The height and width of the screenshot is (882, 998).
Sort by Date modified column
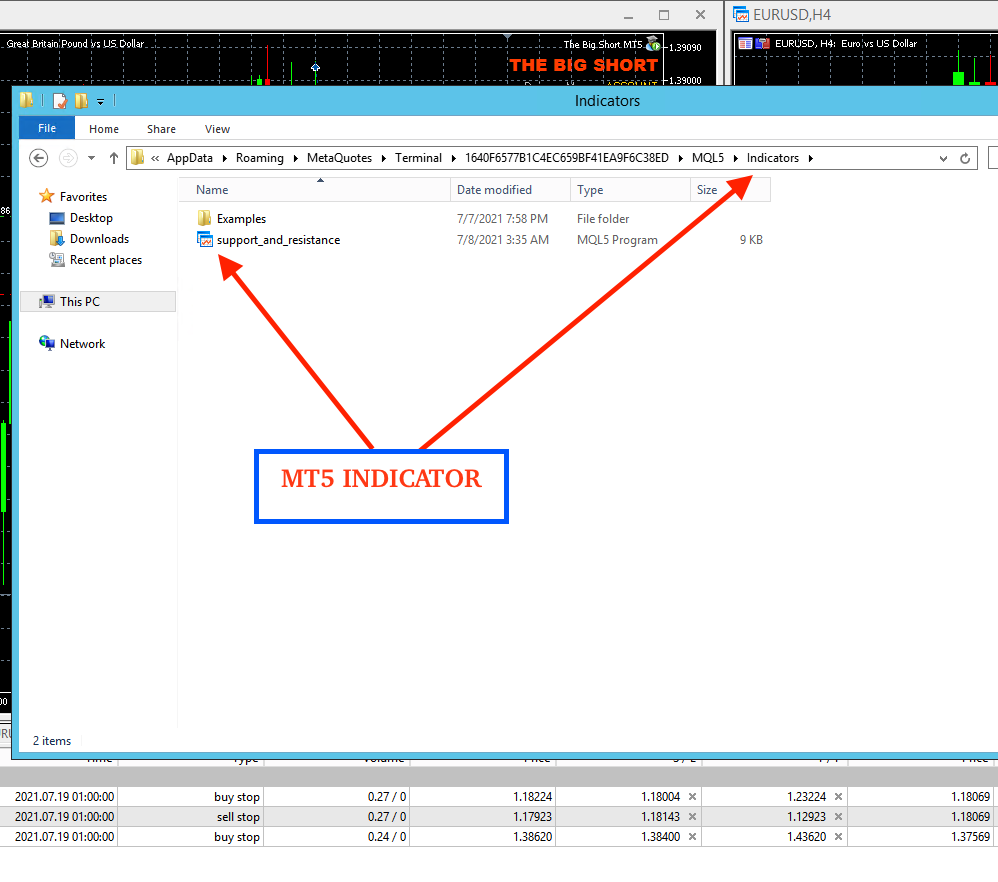coord(510,190)
